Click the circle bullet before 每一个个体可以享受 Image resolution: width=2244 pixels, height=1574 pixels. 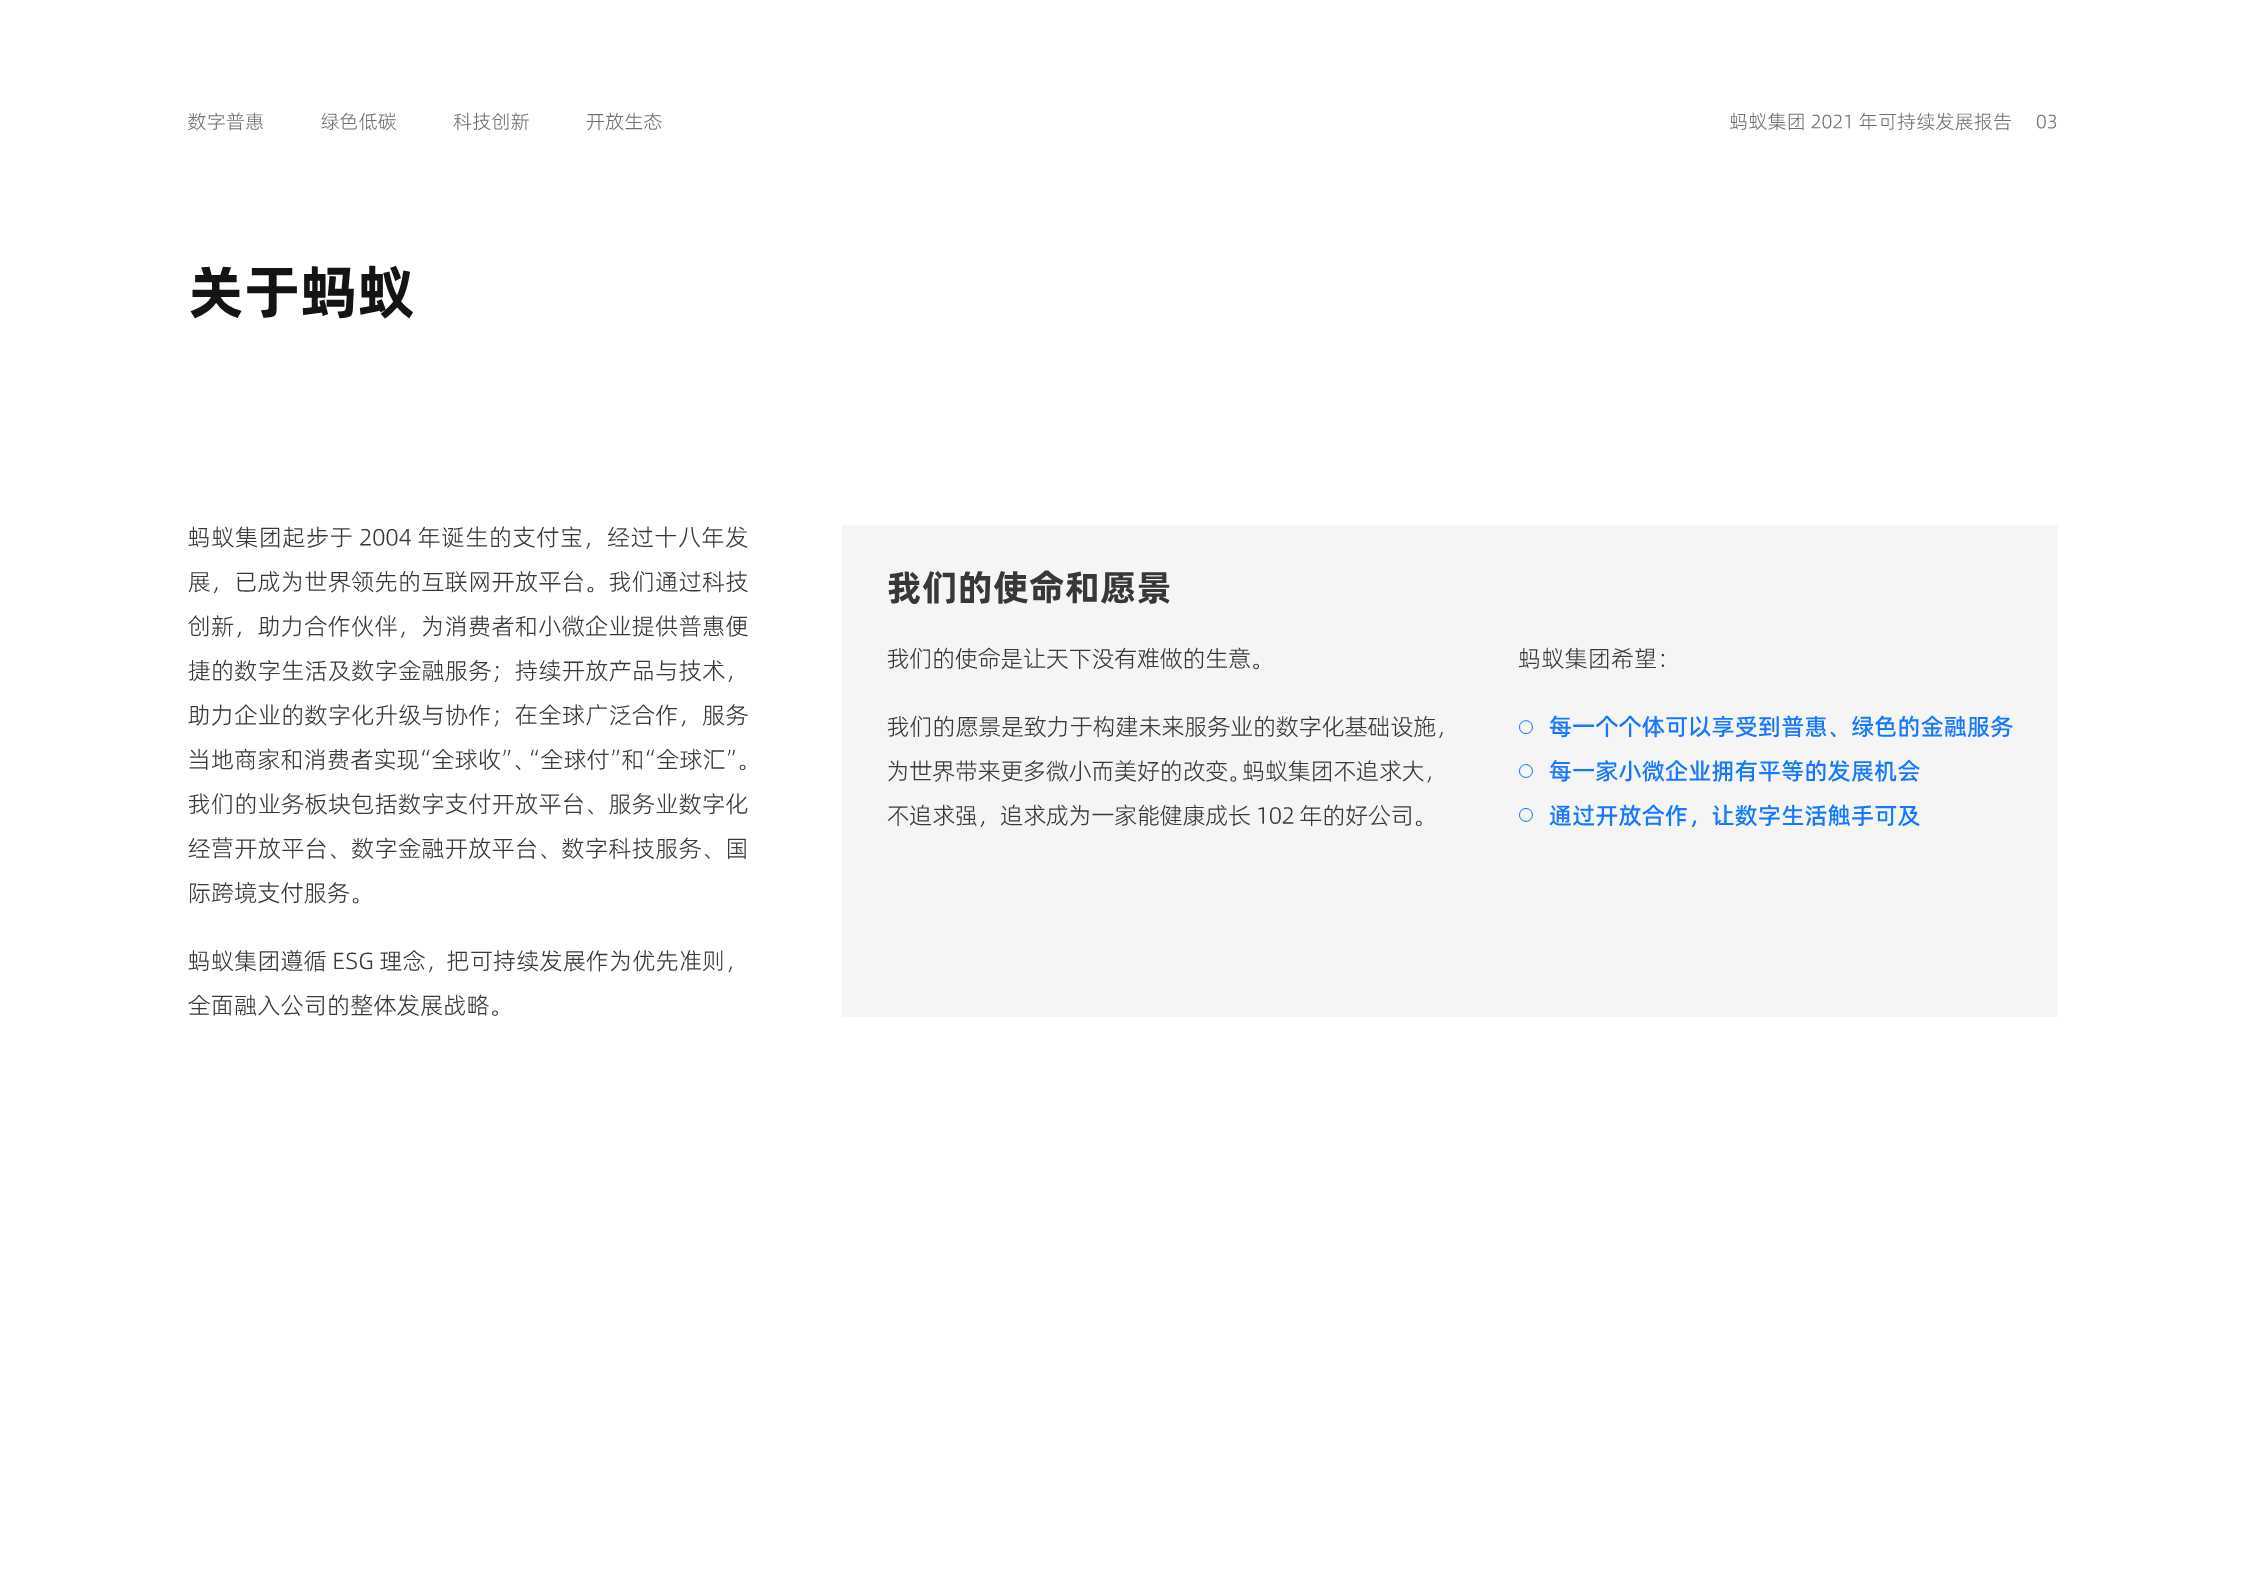tap(1525, 727)
